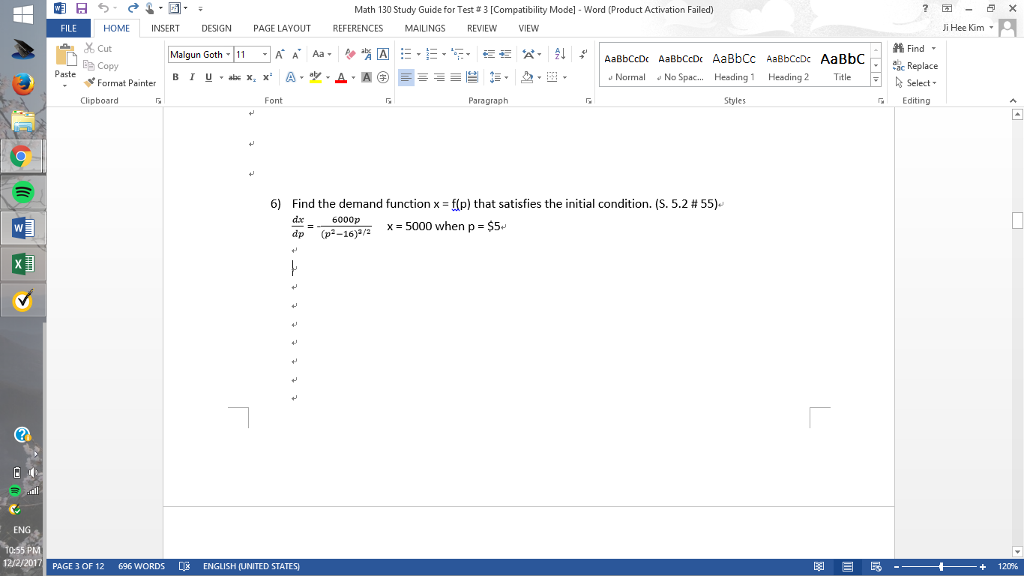Toggle Strikethrough formatting
1024x576 pixels.
[234, 77]
